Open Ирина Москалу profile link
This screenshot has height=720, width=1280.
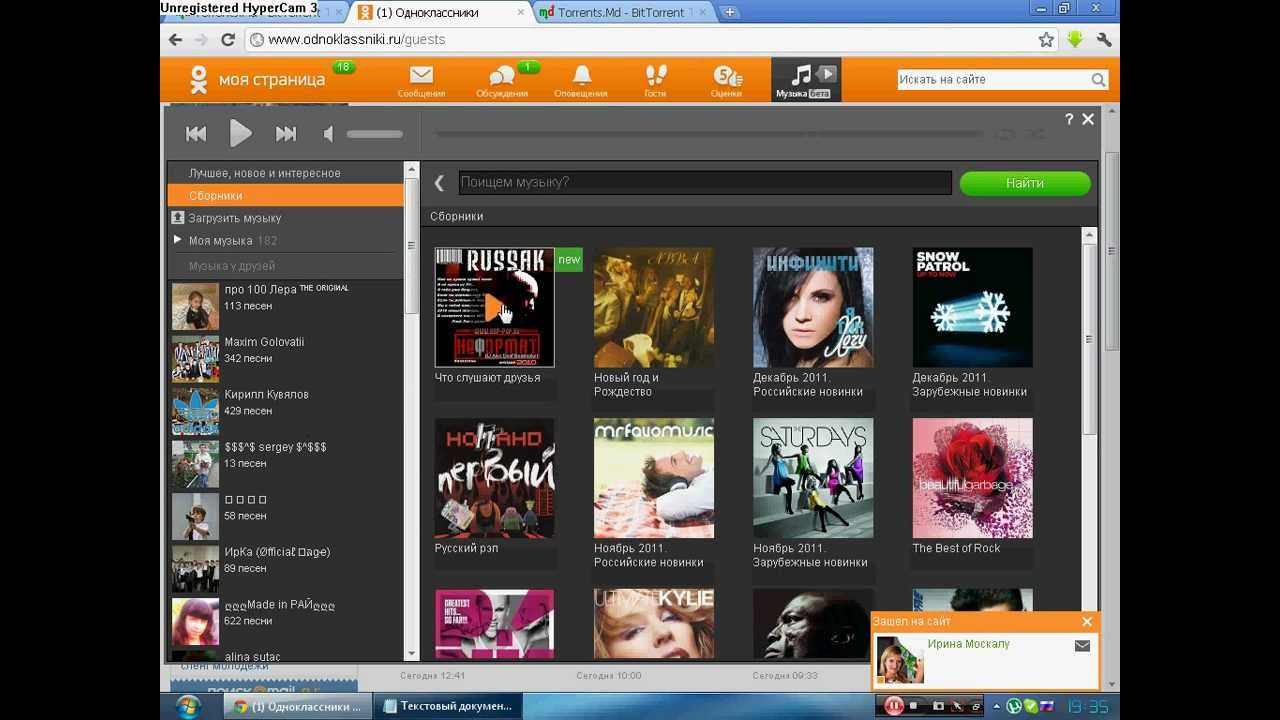(x=968, y=644)
